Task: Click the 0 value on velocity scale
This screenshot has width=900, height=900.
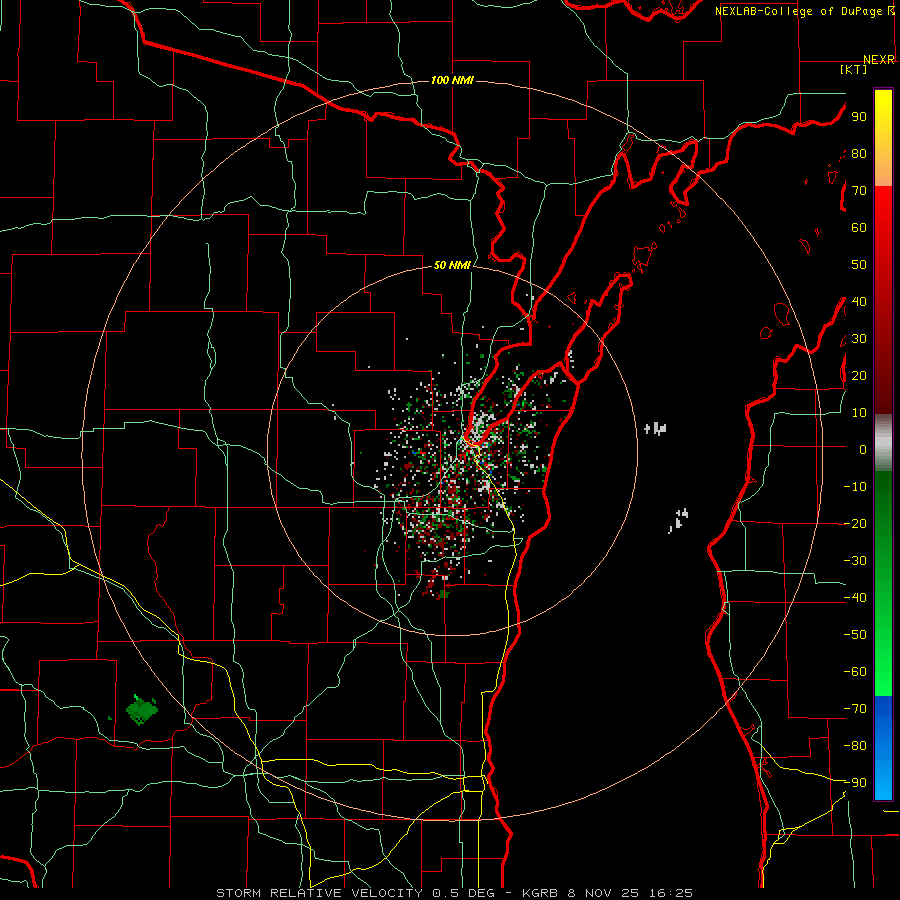Action: pyautogui.click(x=863, y=449)
